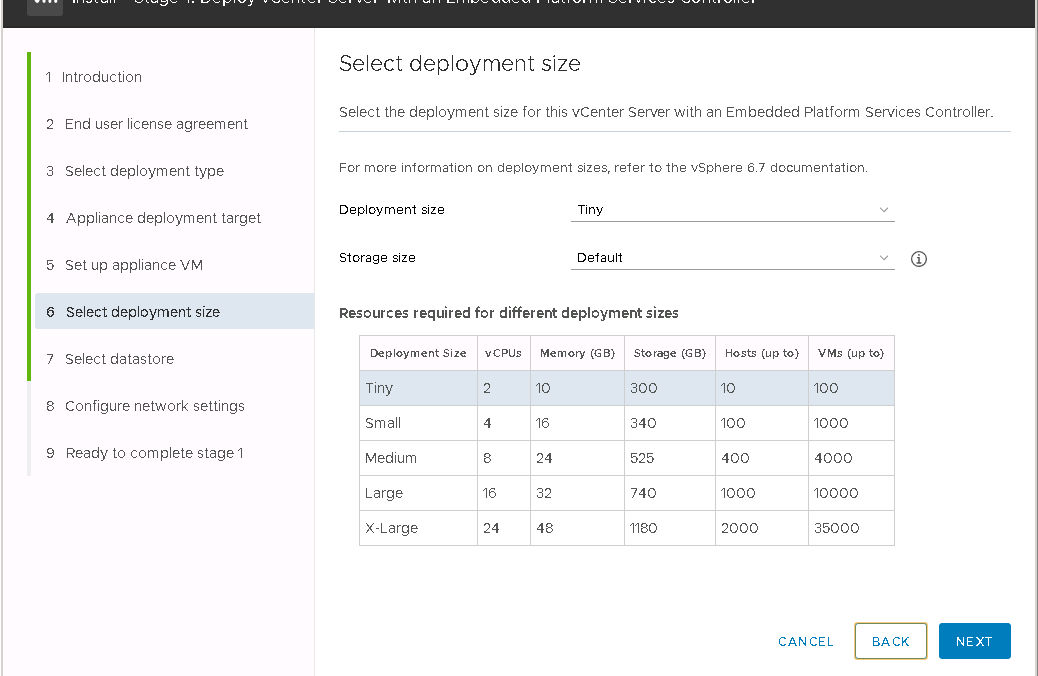This screenshot has width=1038, height=676.
Task: Click the Medium deployment size row
Action: tap(626, 458)
